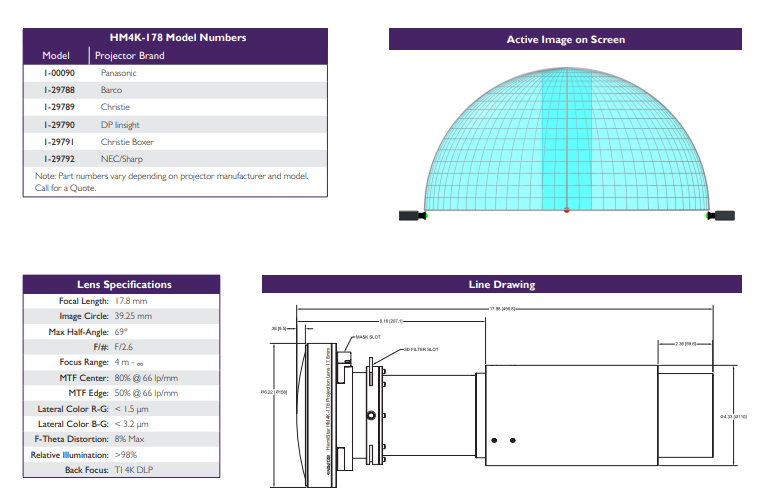Click model number 1-29791
Image resolution: width=784 pixels, height=495 pixels.
point(59,142)
